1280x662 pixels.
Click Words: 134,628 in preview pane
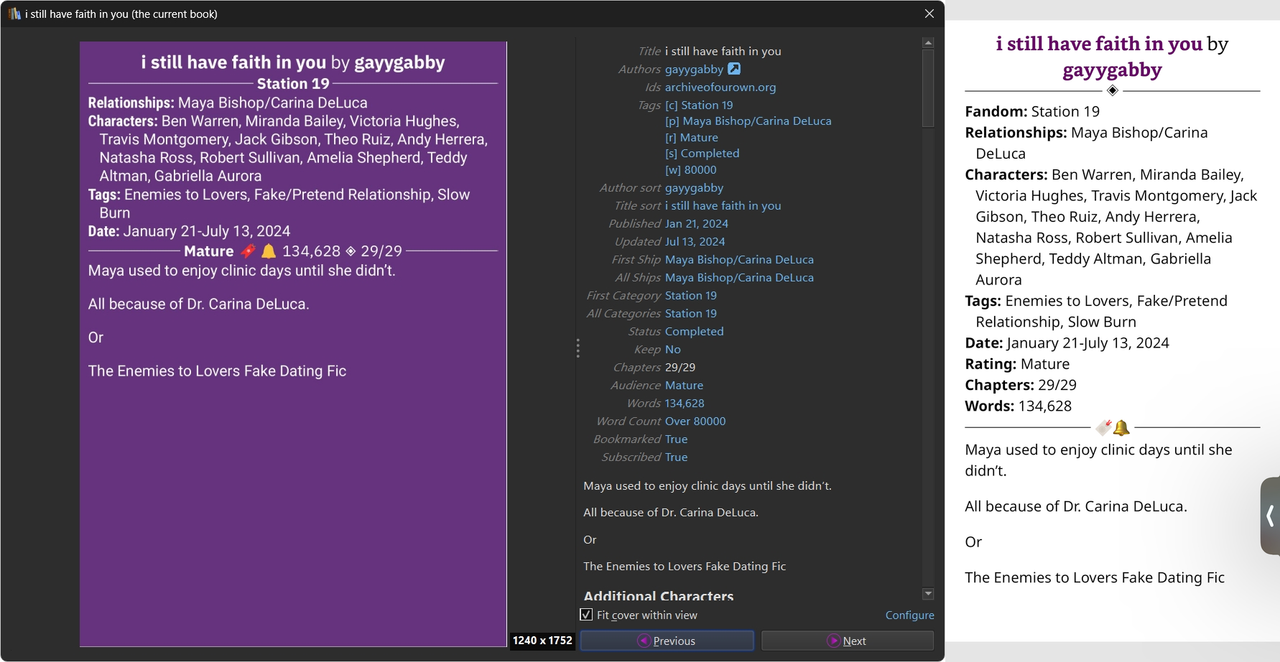(x=1018, y=406)
